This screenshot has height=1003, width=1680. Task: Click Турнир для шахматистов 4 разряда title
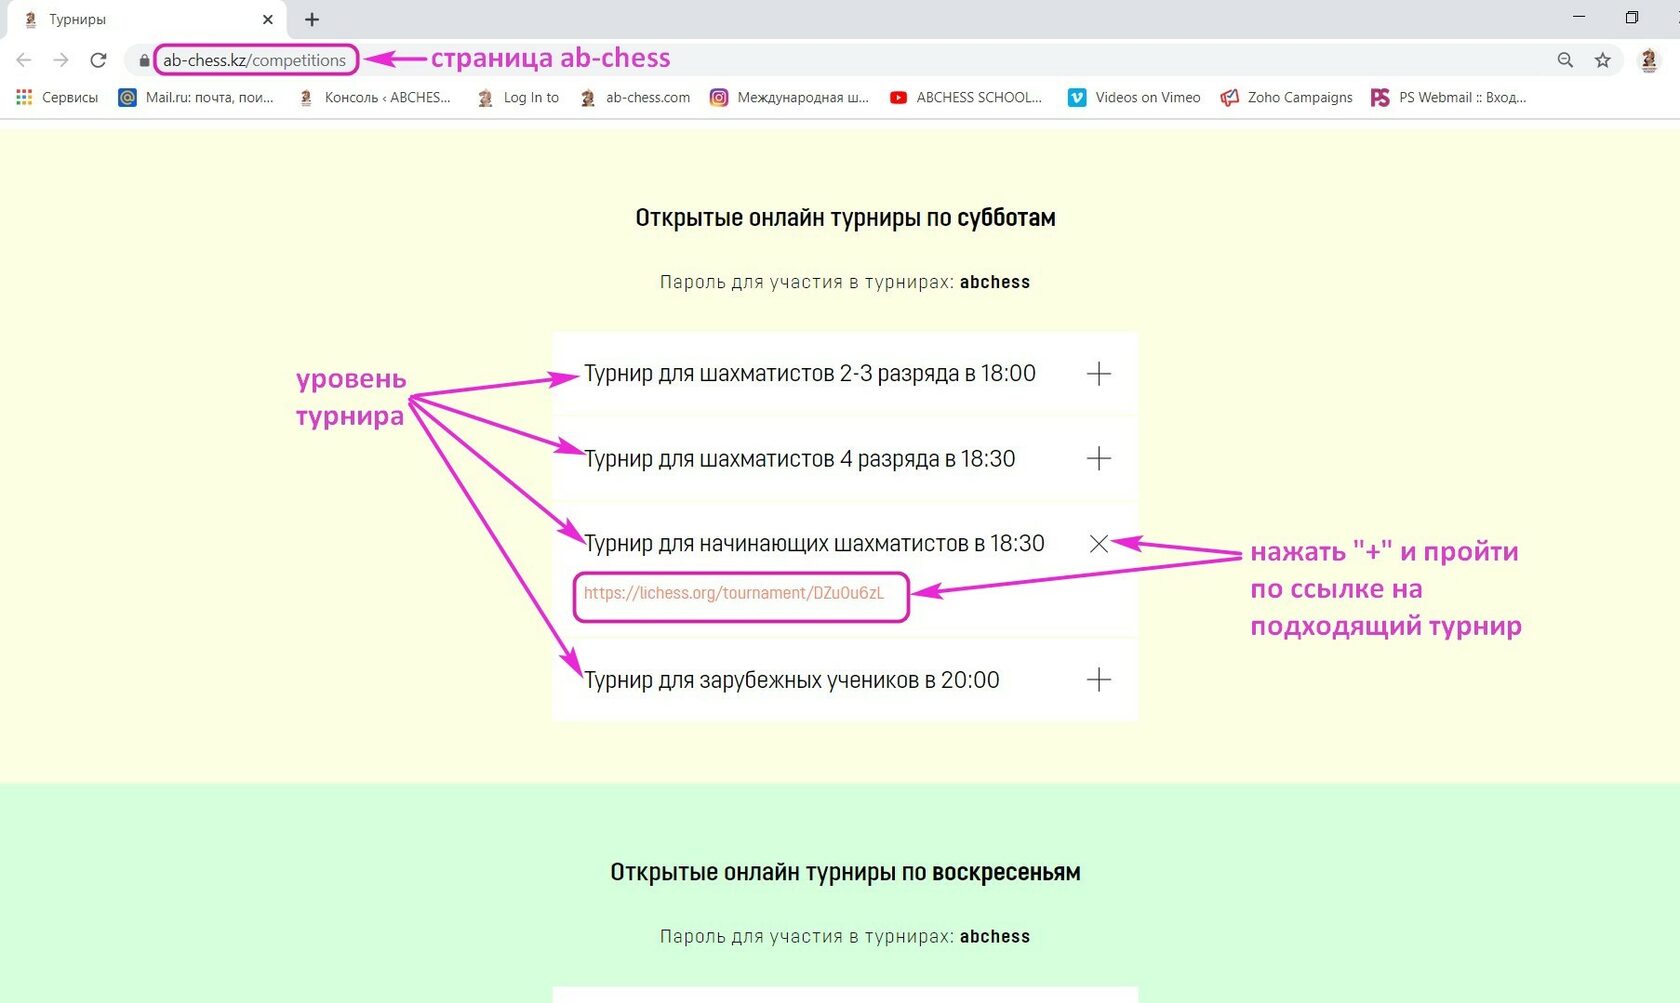tap(799, 459)
